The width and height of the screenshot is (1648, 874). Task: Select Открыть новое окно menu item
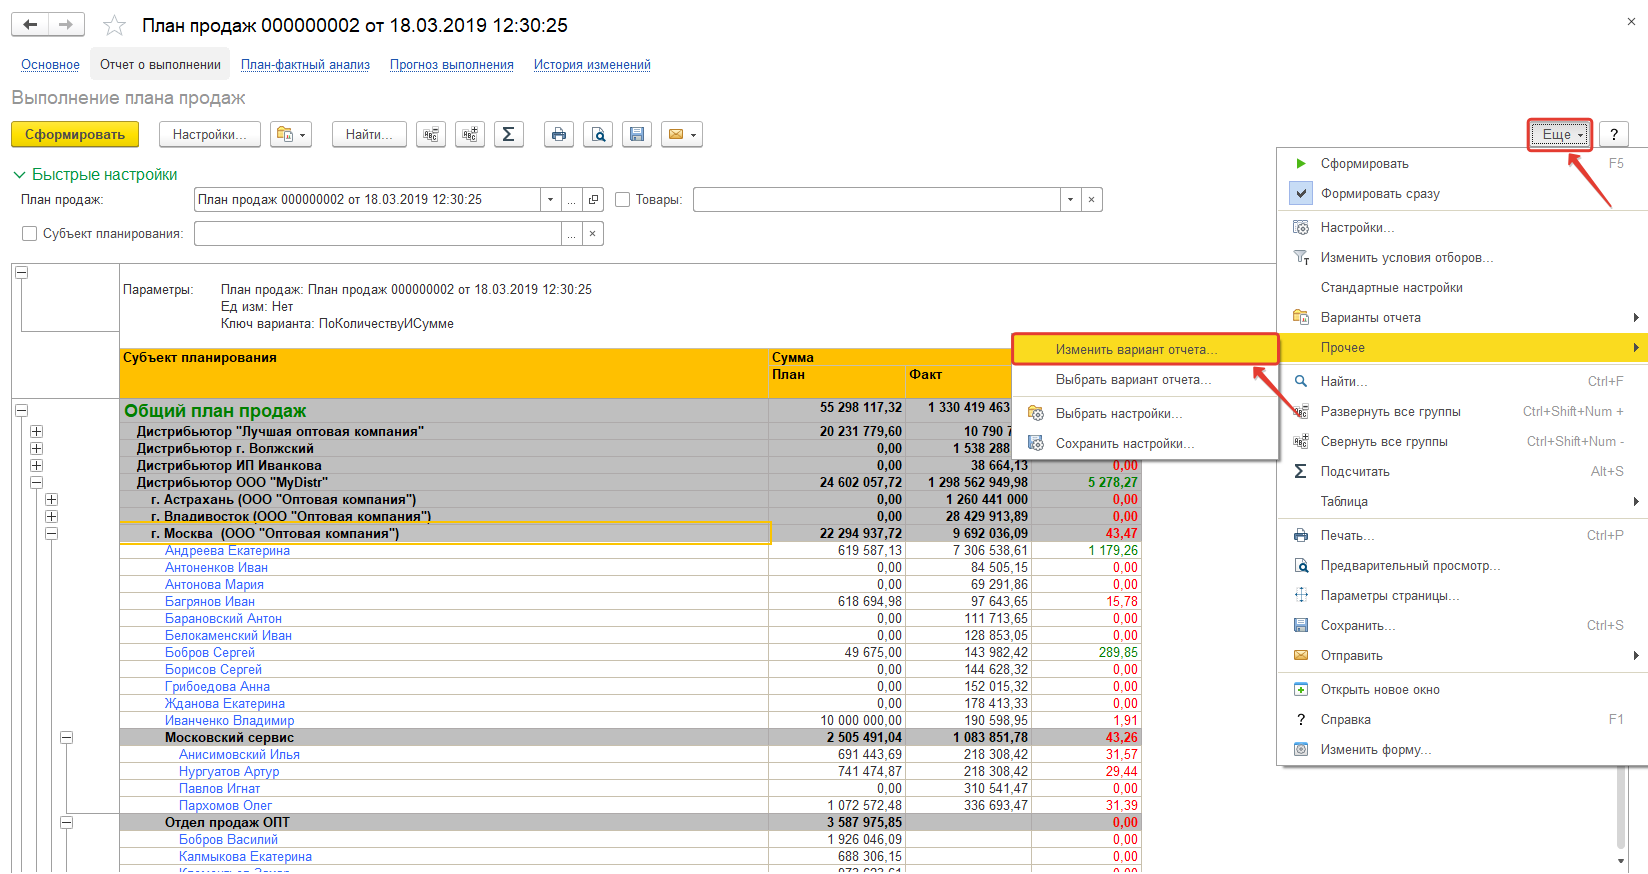[x=1462, y=690]
